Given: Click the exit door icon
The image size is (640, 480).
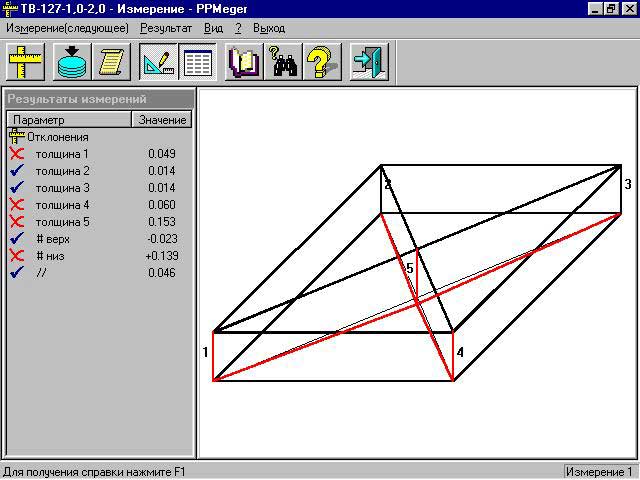Looking at the screenshot, I should click(369, 62).
